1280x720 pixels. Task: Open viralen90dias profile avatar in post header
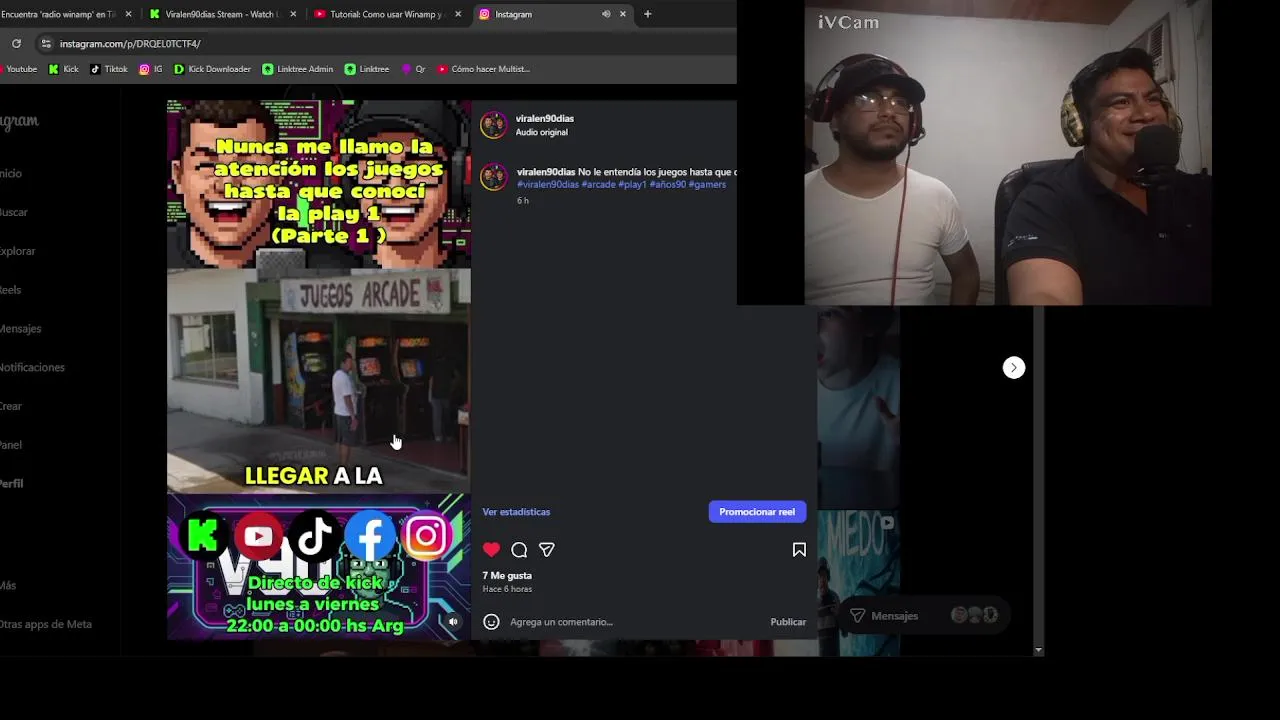point(494,125)
